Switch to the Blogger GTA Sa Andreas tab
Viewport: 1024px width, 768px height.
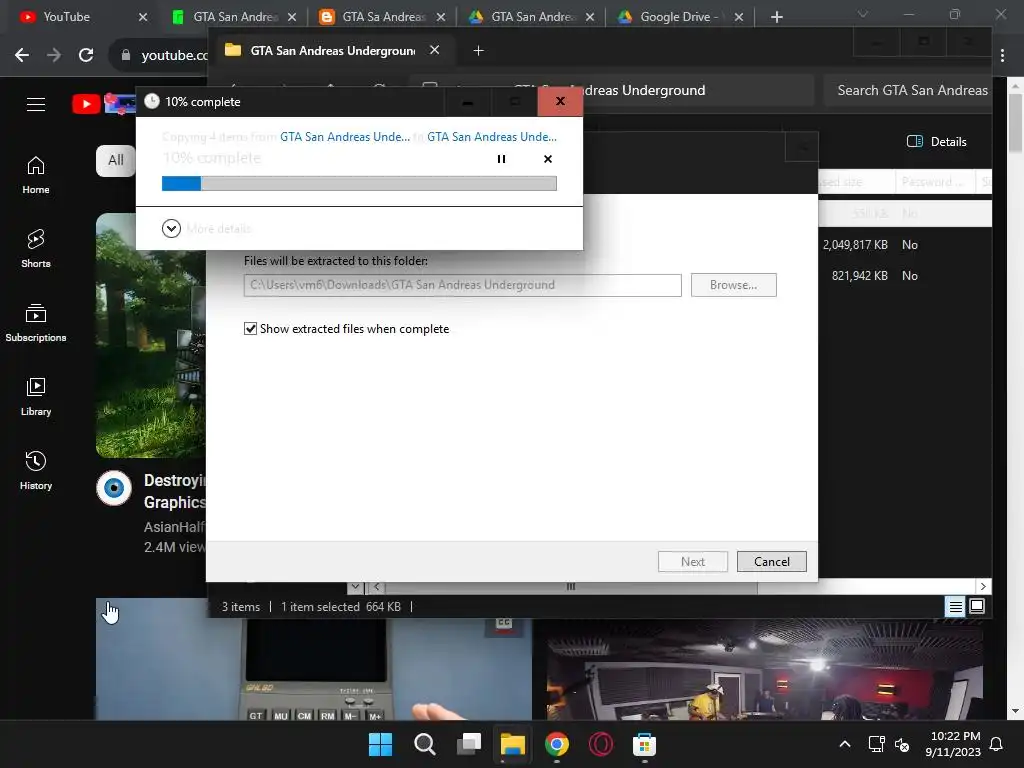tap(384, 17)
